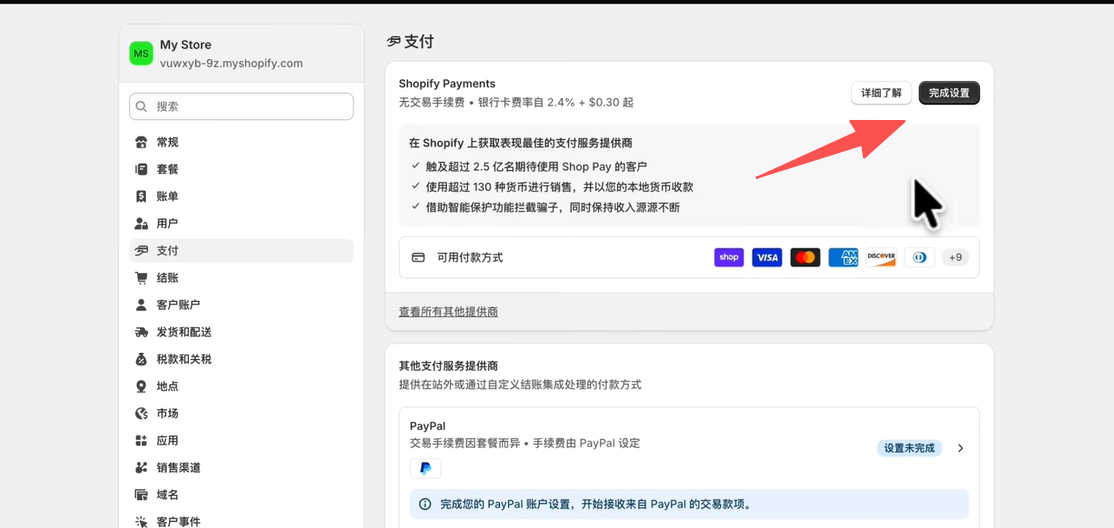Show the +9 more payment methods

pos(956,257)
